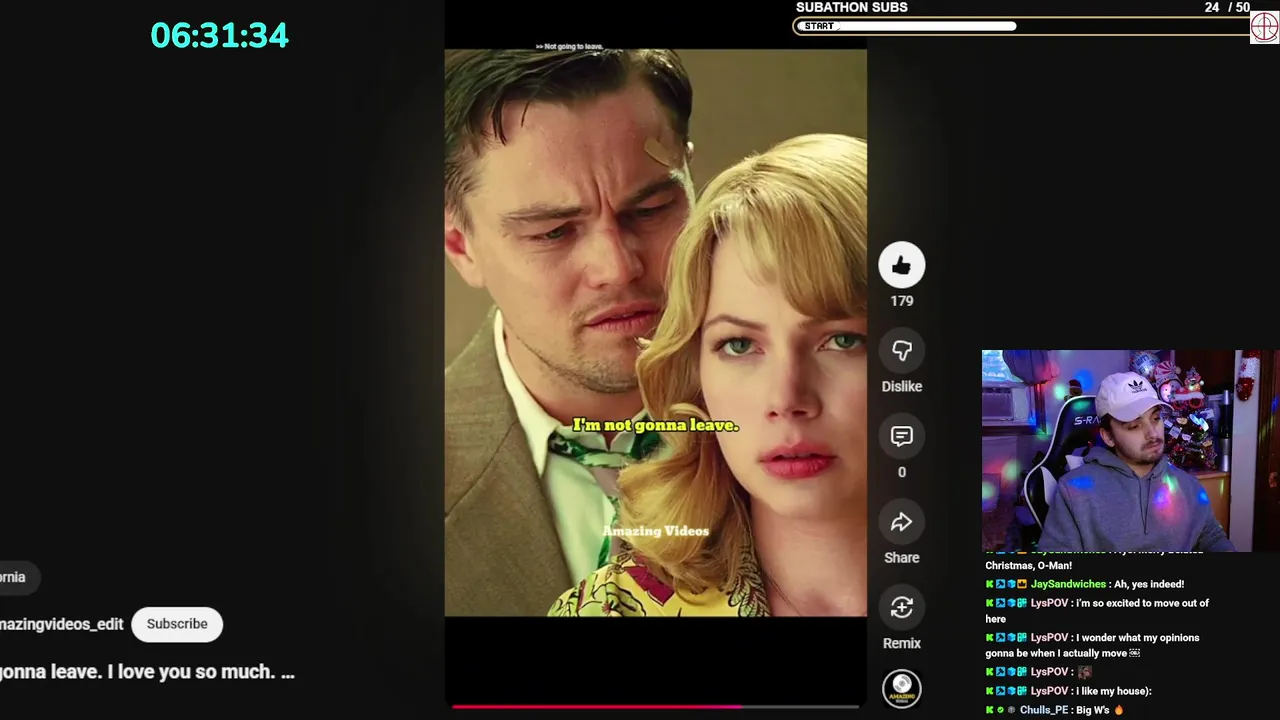This screenshot has width=1280, height=720.
Task: Click the streamer webcam feed
Action: (x=1130, y=450)
